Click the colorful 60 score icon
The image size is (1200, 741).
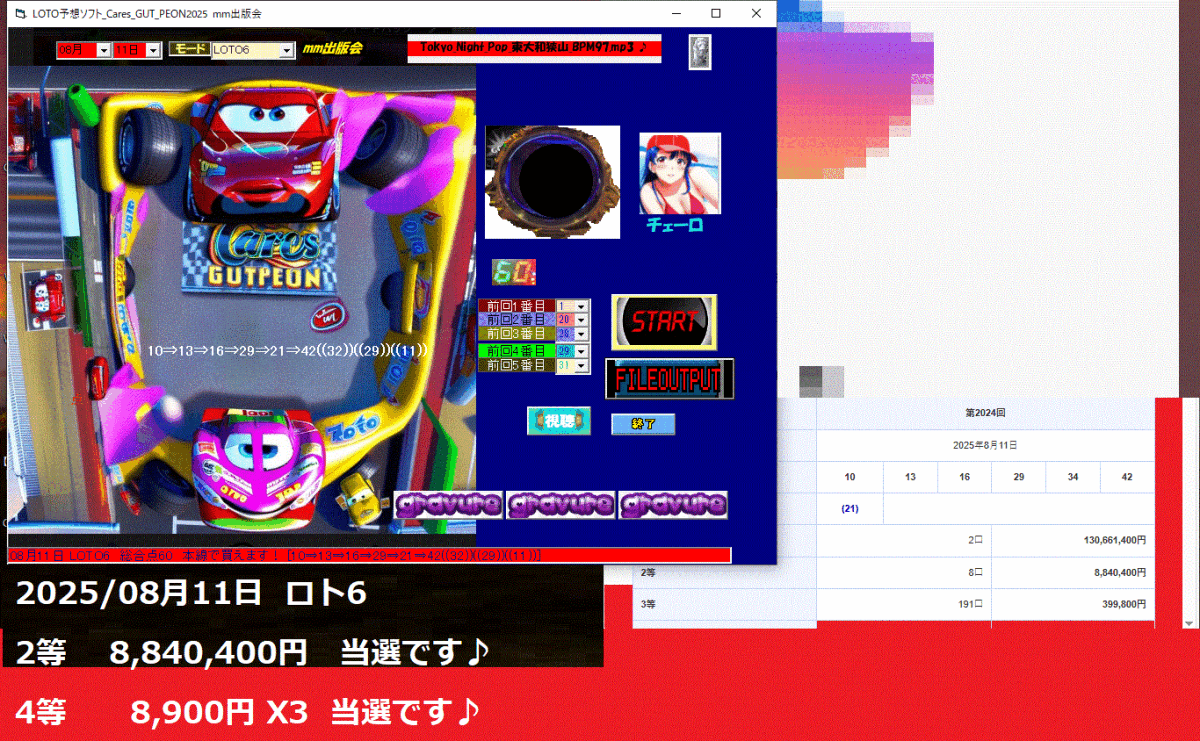click(514, 272)
